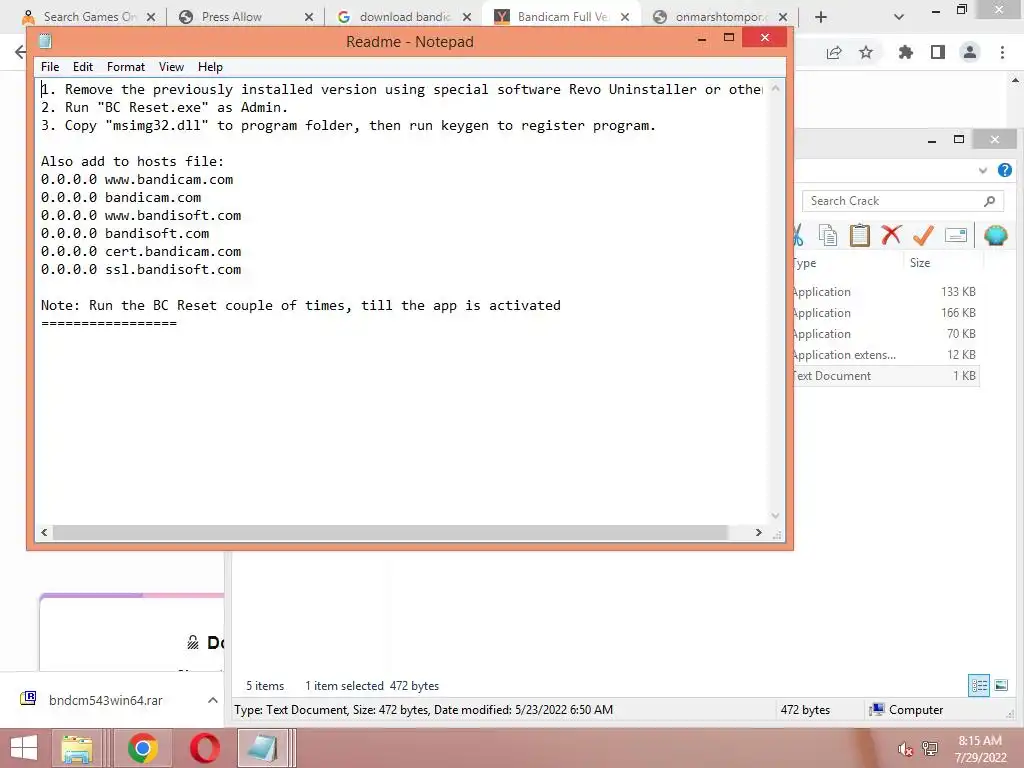The width and height of the screenshot is (1024, 768).
Task: Close the onmarshtompor tab
Action: pyautogui.click(x=783, y=17)
